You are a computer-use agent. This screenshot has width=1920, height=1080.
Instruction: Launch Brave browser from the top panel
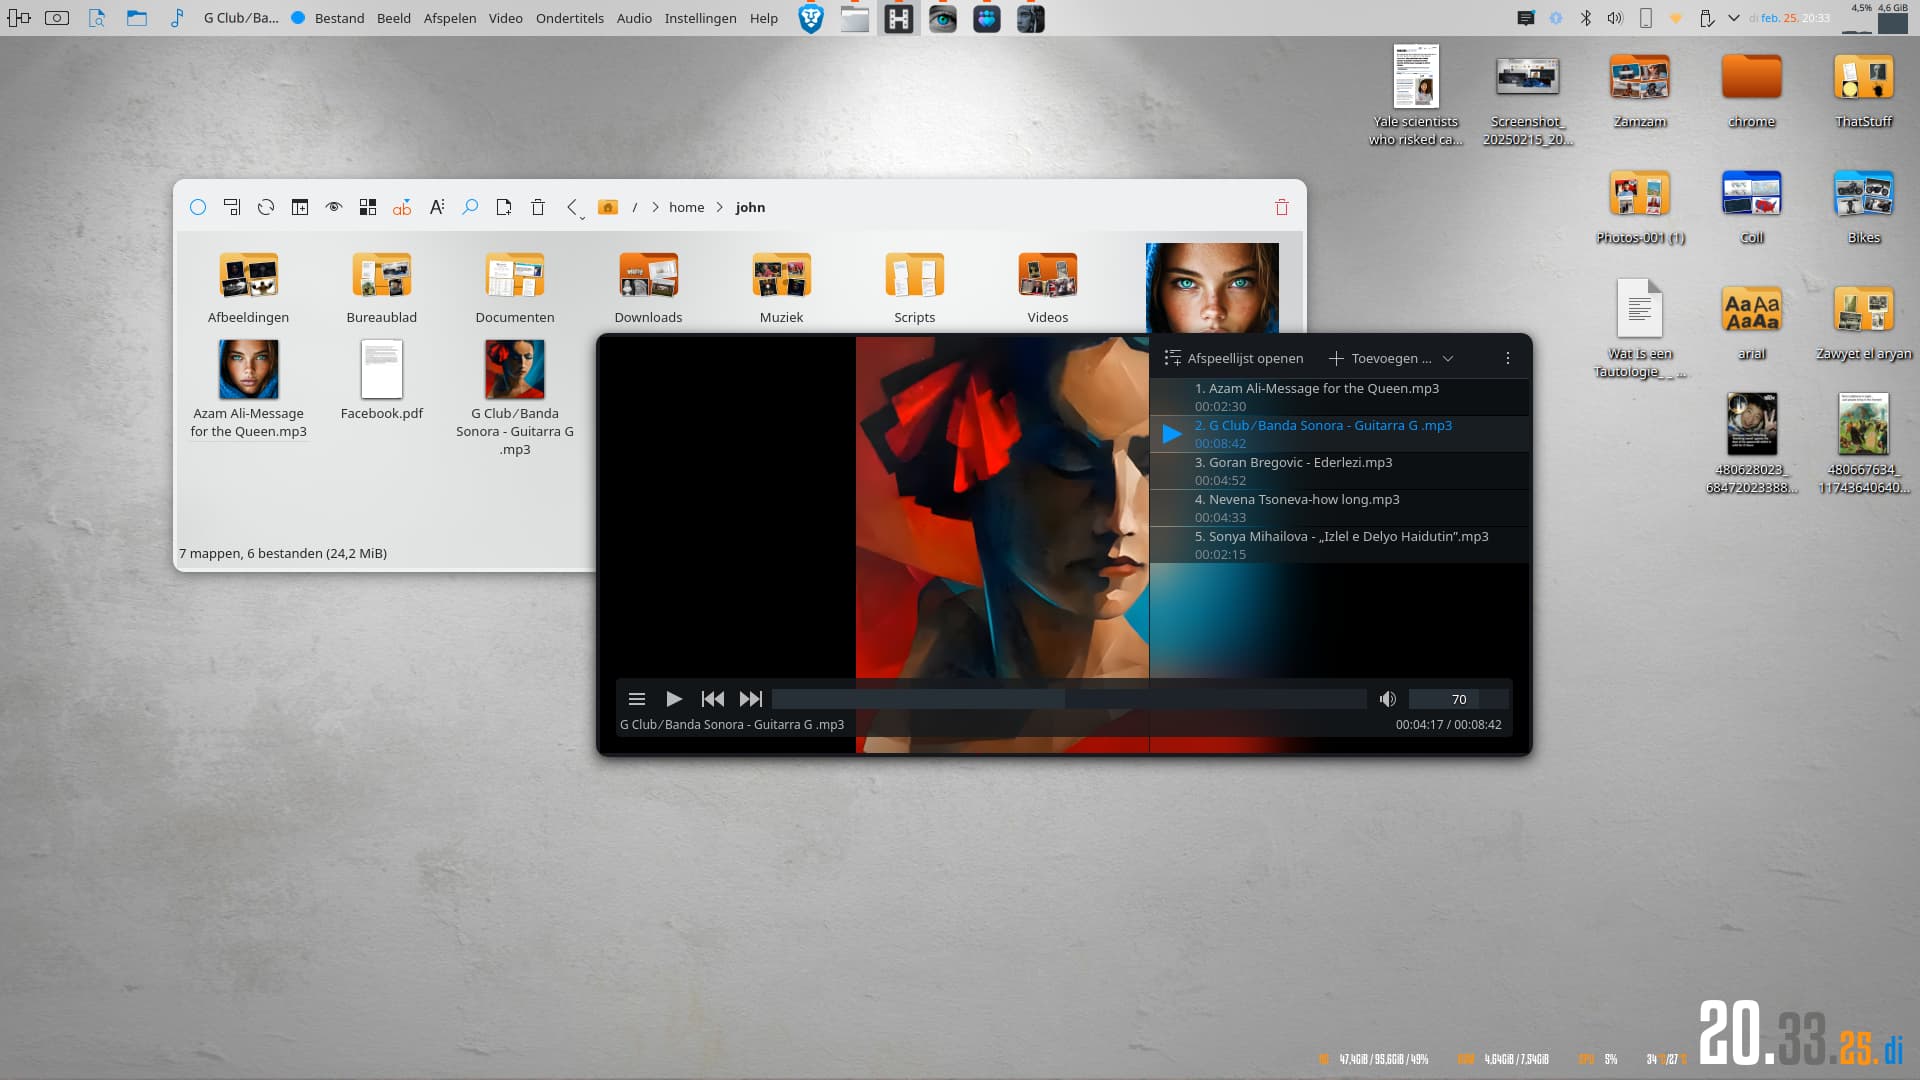point(811,18)
